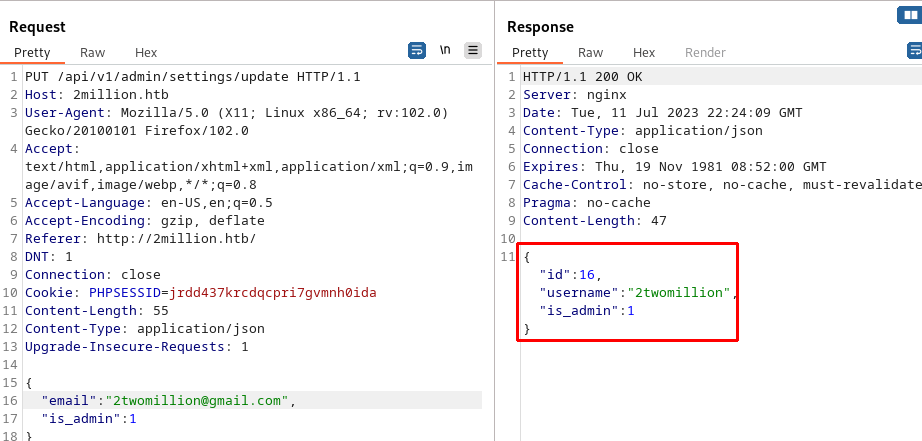Switch to the Response Raw tab
The image size is (922, 441).
click(590, 52)
